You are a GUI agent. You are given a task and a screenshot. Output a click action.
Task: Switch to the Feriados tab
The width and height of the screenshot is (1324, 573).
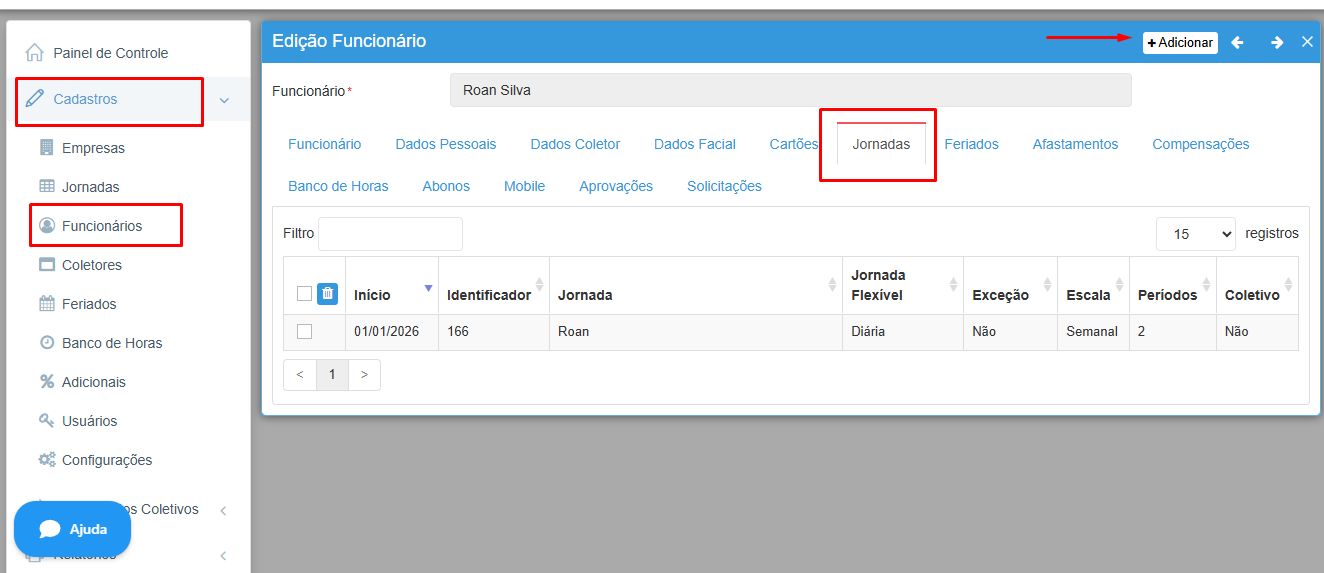point(971,144)
